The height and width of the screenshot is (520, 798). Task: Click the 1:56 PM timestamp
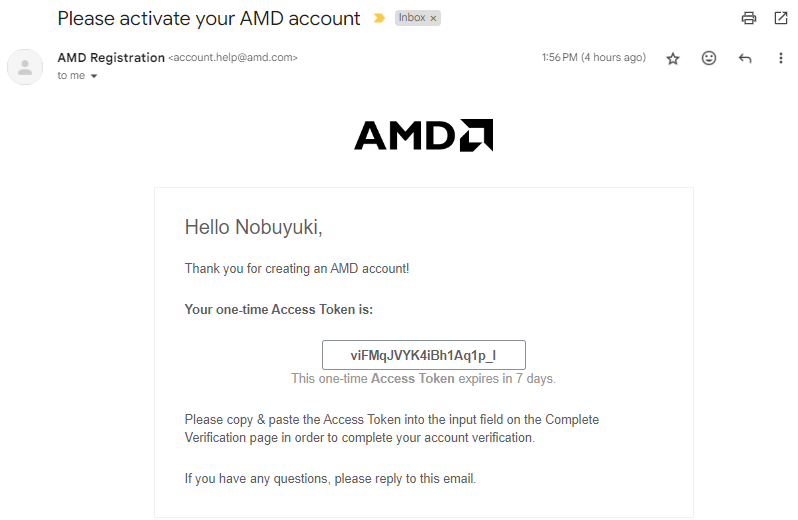click(593, 58)
